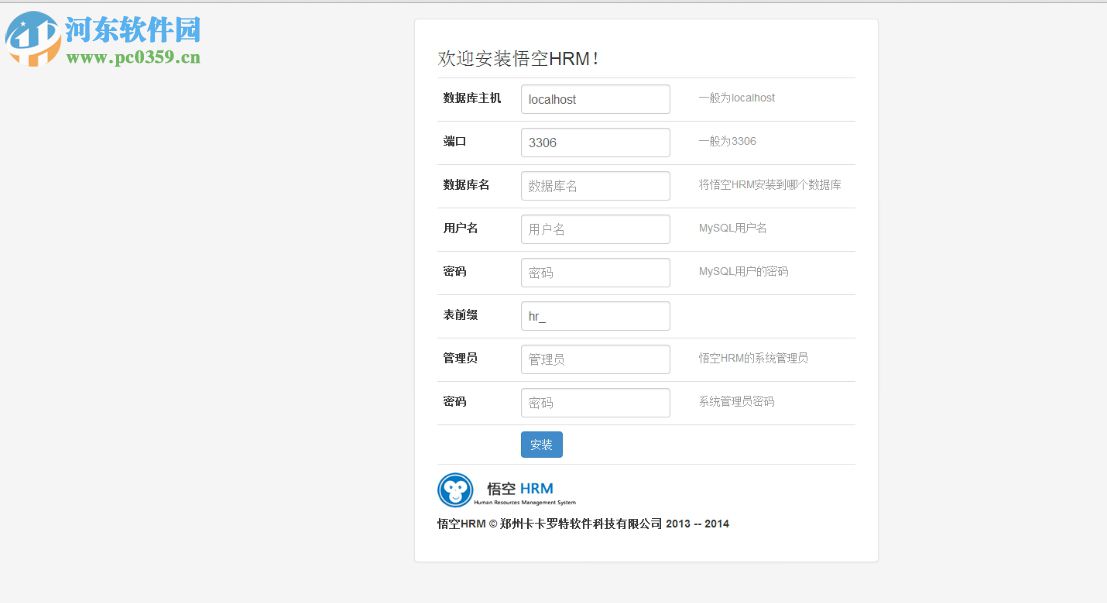Click the 安装 install button
This screenshot has width=1107, height=603.
pyautogui.click(x=540, y=444)
